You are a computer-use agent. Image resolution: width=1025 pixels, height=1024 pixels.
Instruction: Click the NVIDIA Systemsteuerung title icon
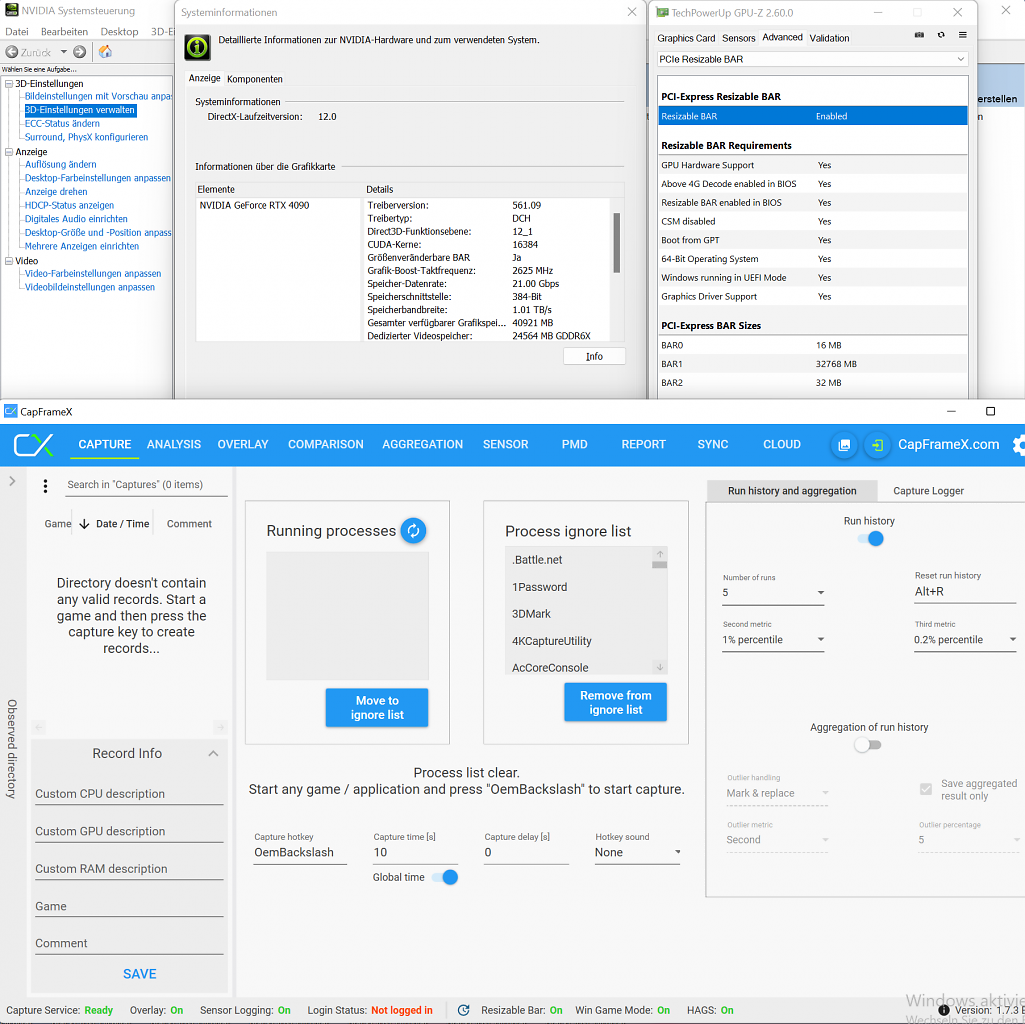(x=11, y=10)
